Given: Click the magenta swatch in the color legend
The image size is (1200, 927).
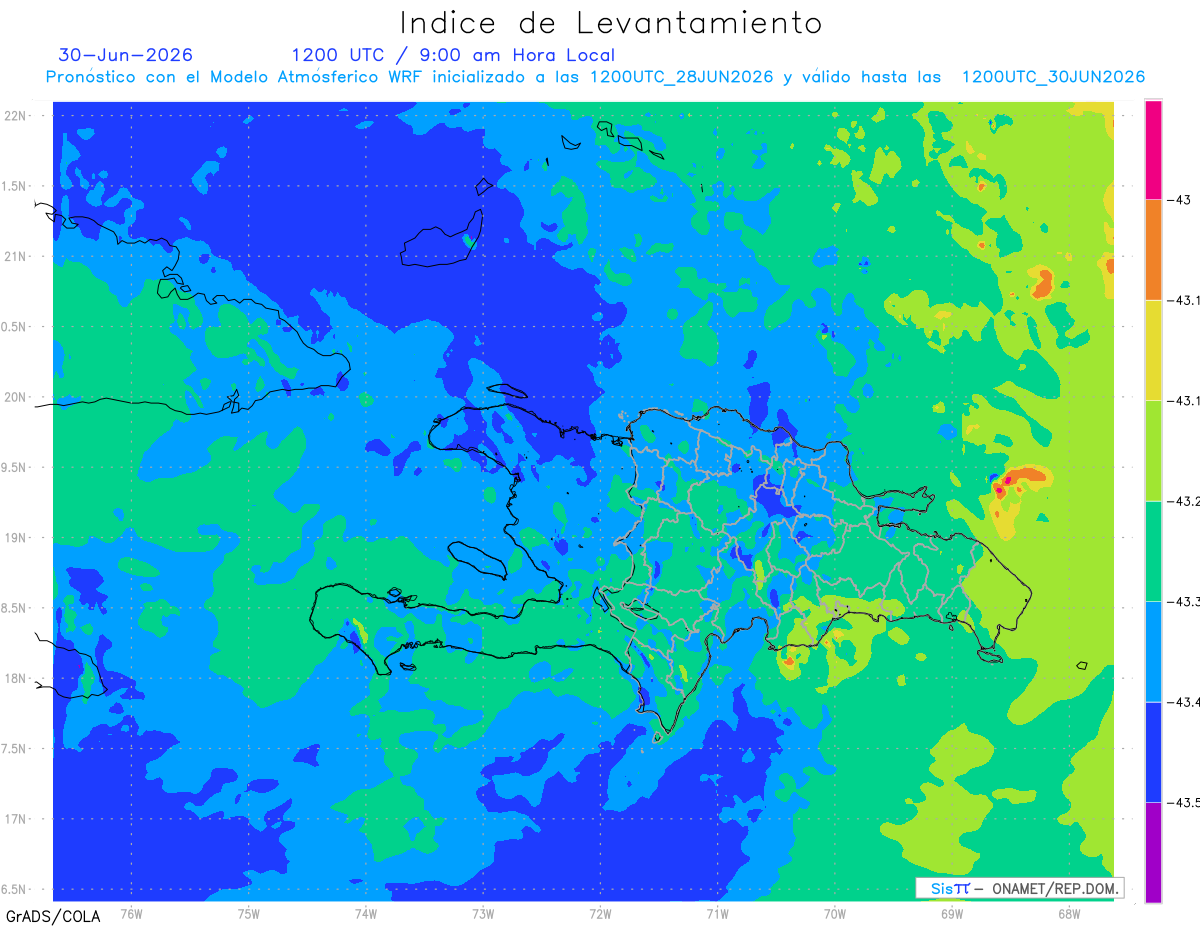Looking at the screenshot, I should [1153, 149].
